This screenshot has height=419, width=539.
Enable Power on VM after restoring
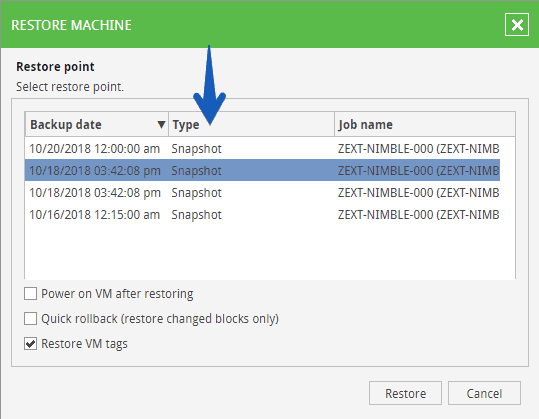[x=31, y=294]
